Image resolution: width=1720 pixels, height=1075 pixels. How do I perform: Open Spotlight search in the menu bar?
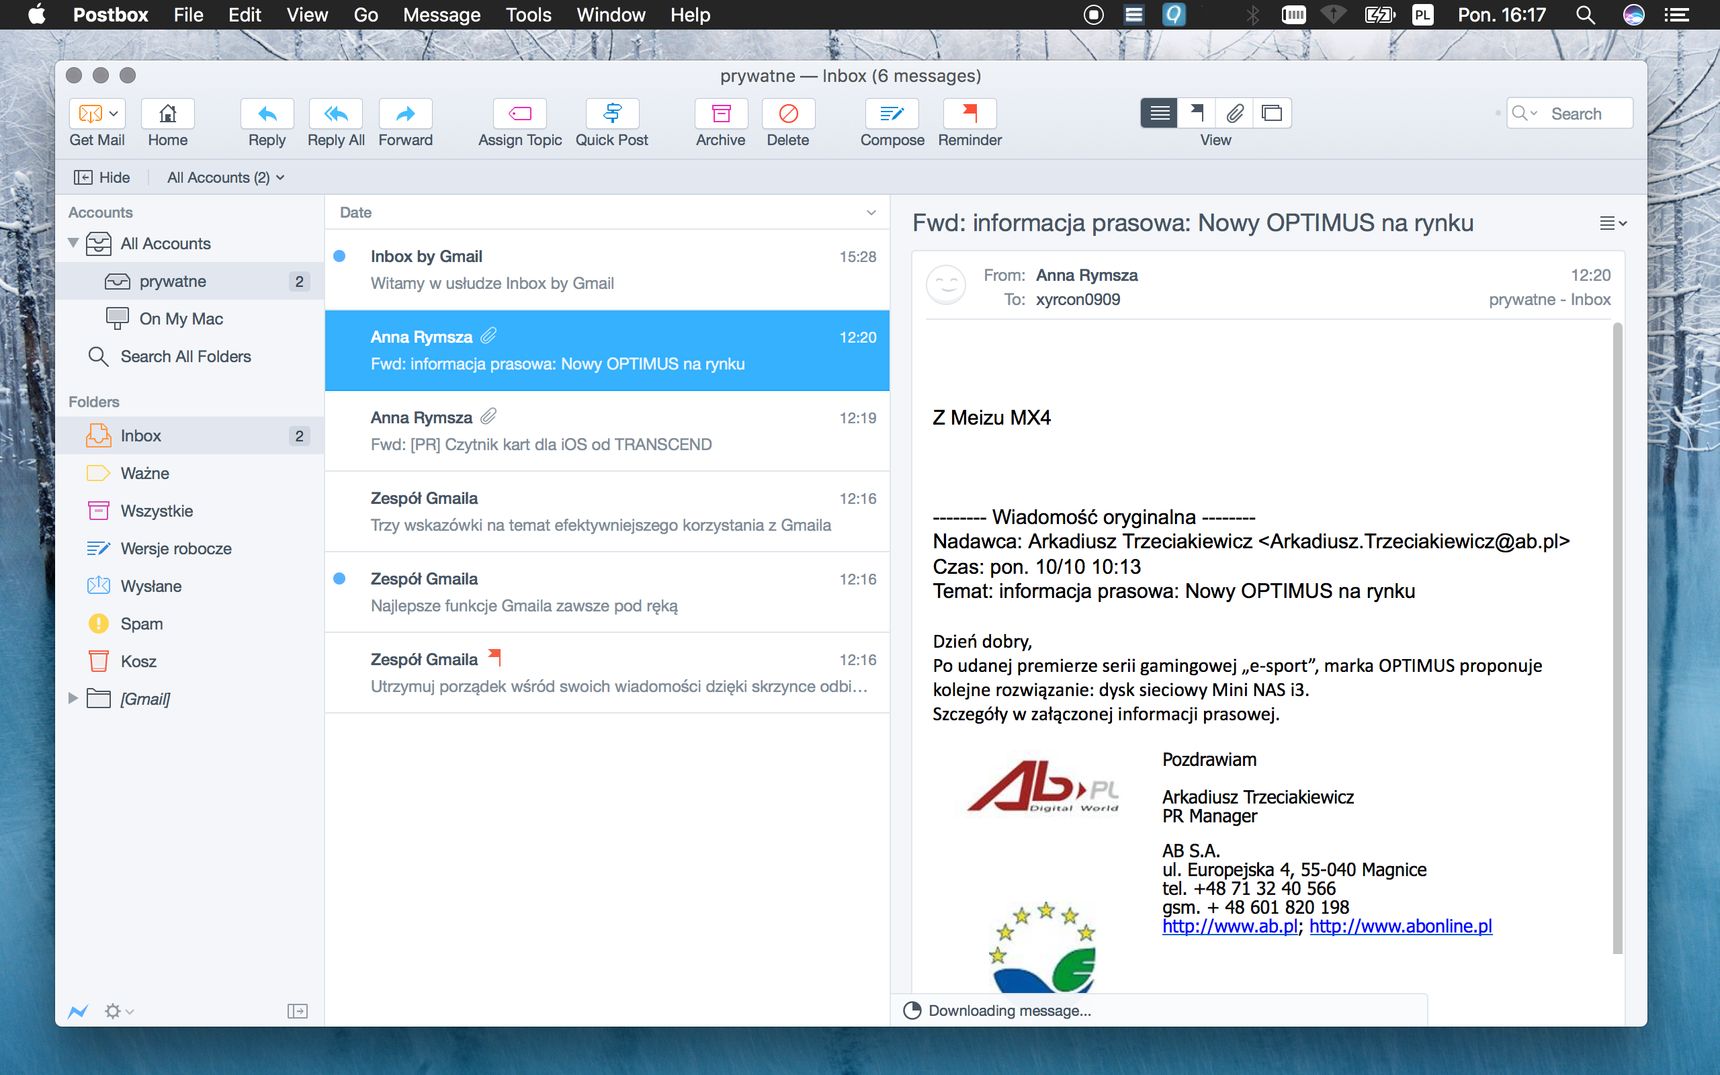click(1585, 15)
